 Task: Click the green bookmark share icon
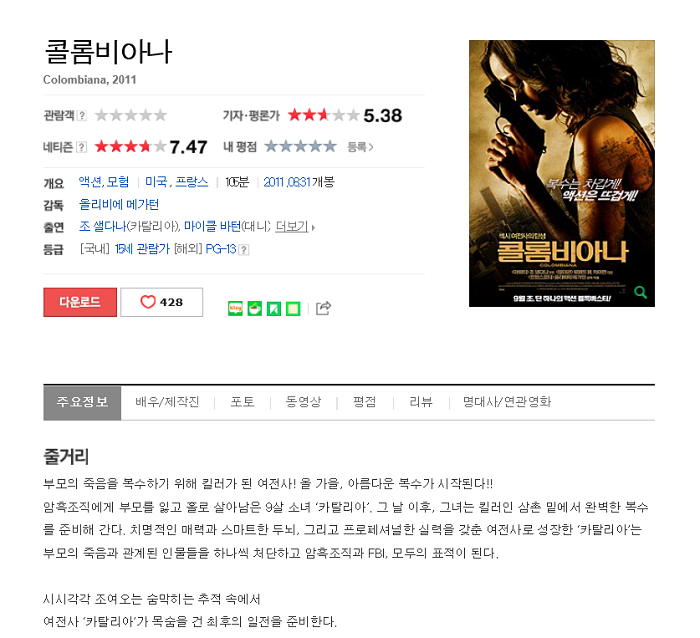tap(274, 308)
